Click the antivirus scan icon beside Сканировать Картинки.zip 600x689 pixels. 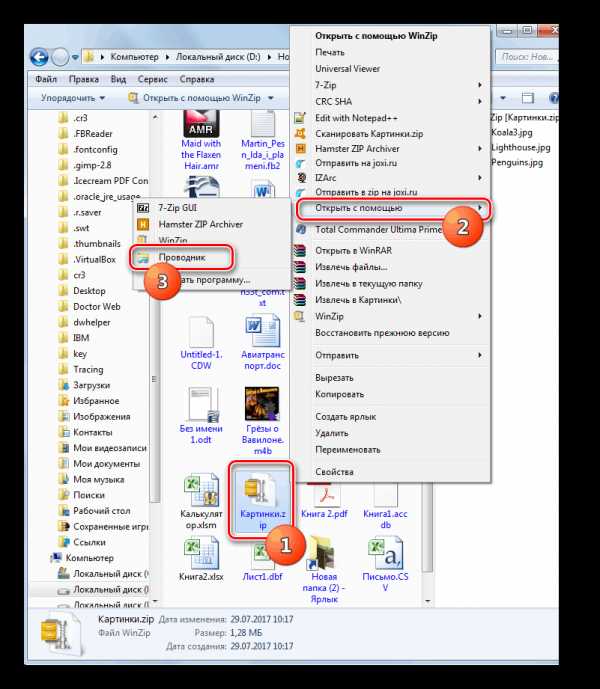300,134
